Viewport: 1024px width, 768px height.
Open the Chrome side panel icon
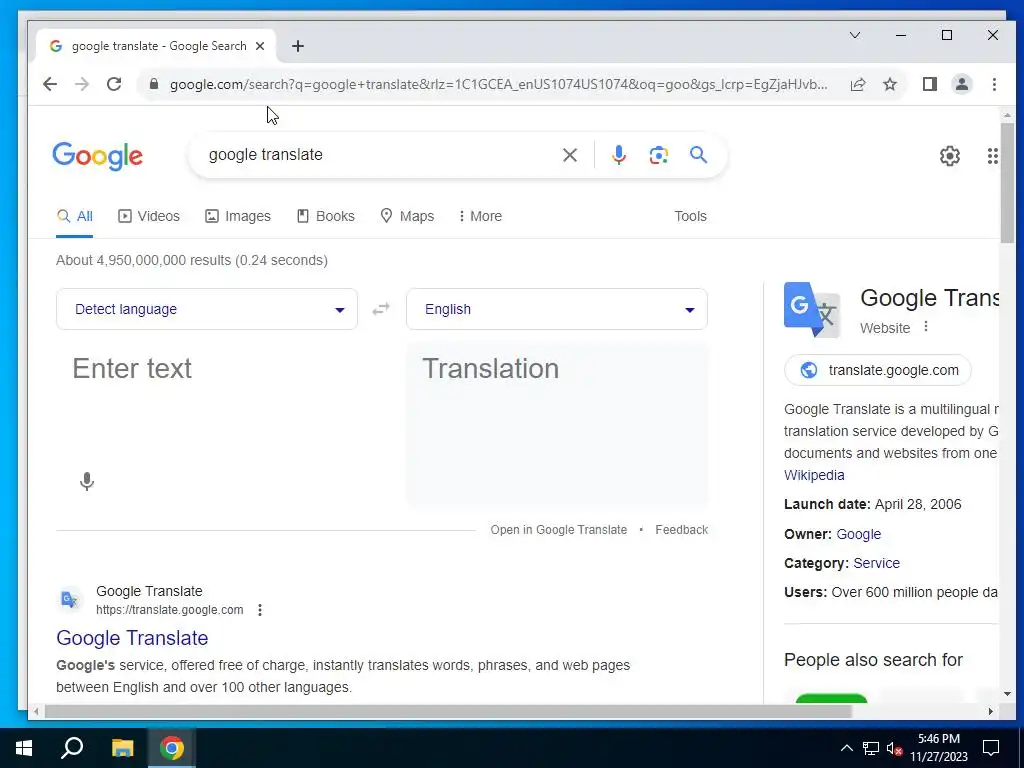930,84
